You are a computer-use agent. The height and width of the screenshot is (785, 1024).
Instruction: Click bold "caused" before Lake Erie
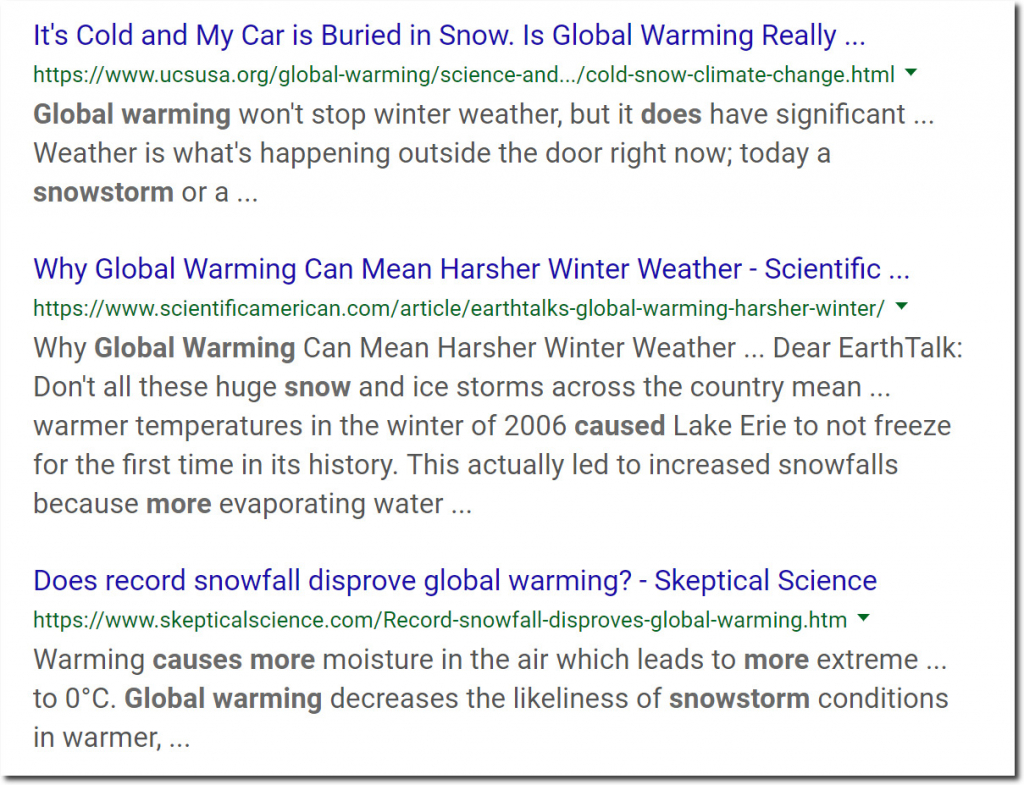[620, 426]
